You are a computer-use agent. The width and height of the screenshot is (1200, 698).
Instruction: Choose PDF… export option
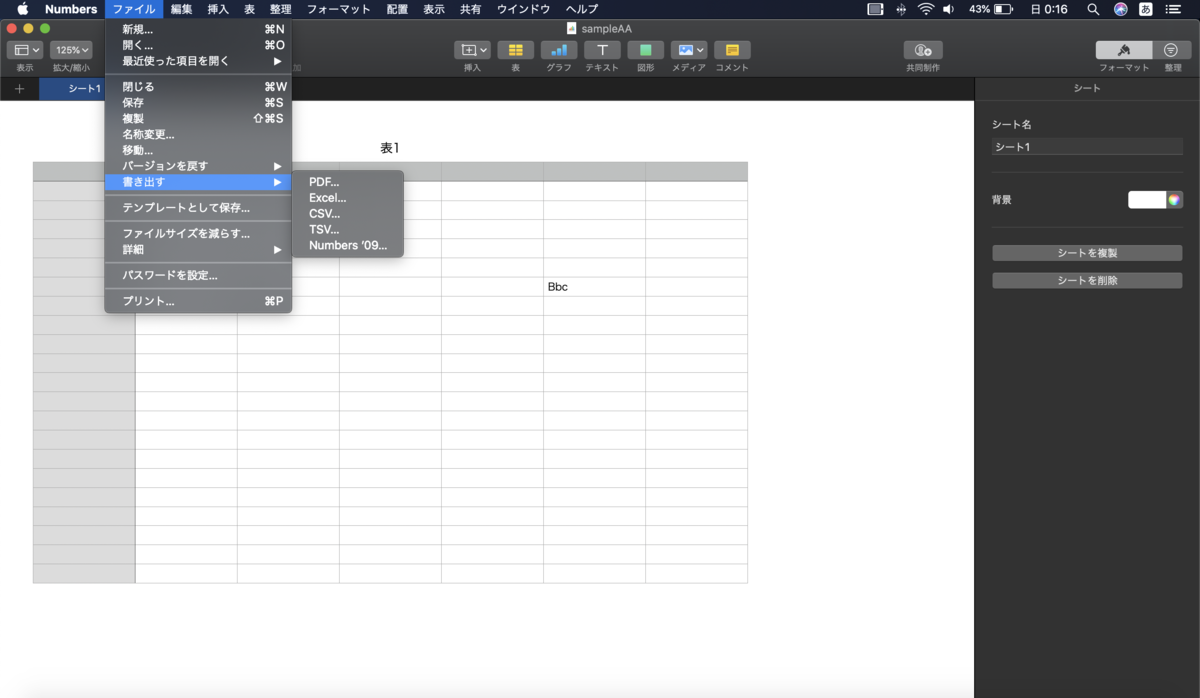(x=348, y=182)
